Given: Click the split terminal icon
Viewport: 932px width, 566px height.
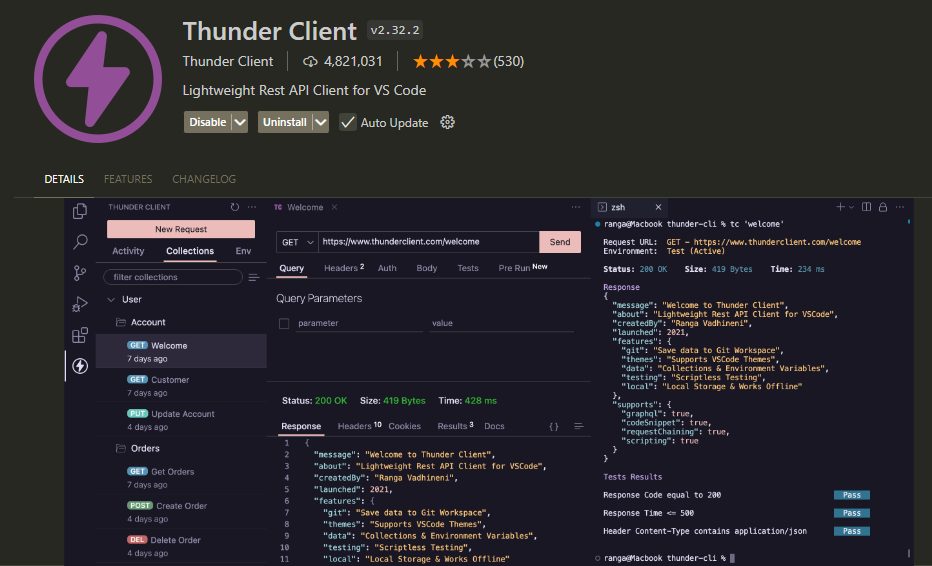Looking at the screenshot, I should point(867,207).
